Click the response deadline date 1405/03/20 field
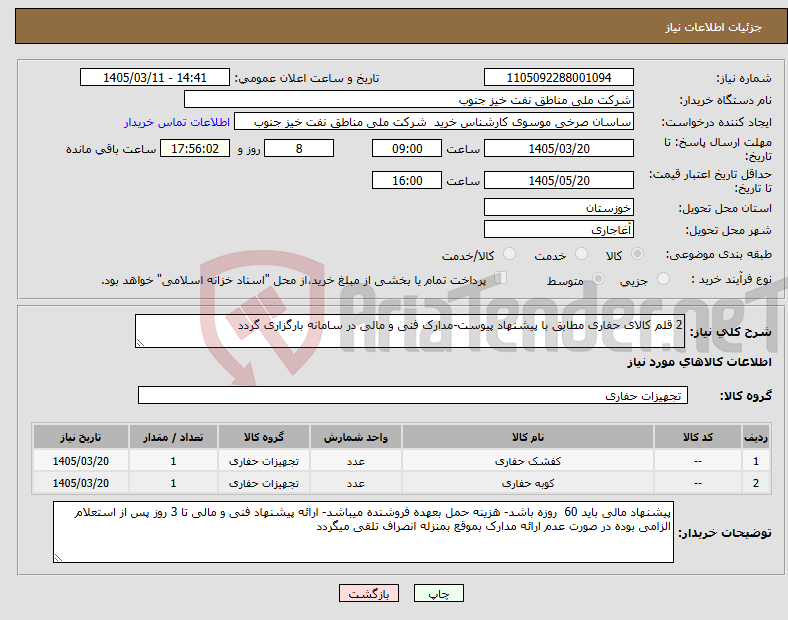 click(x=558, y=148)
